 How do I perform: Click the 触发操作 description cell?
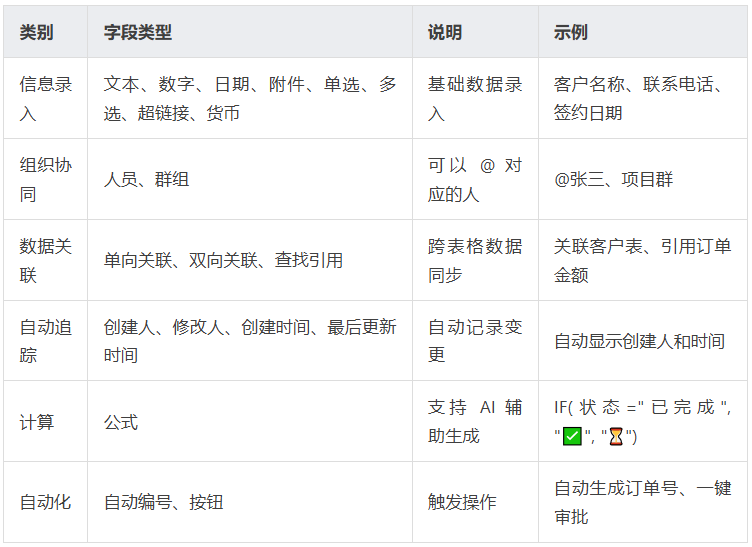click(475, 502)
